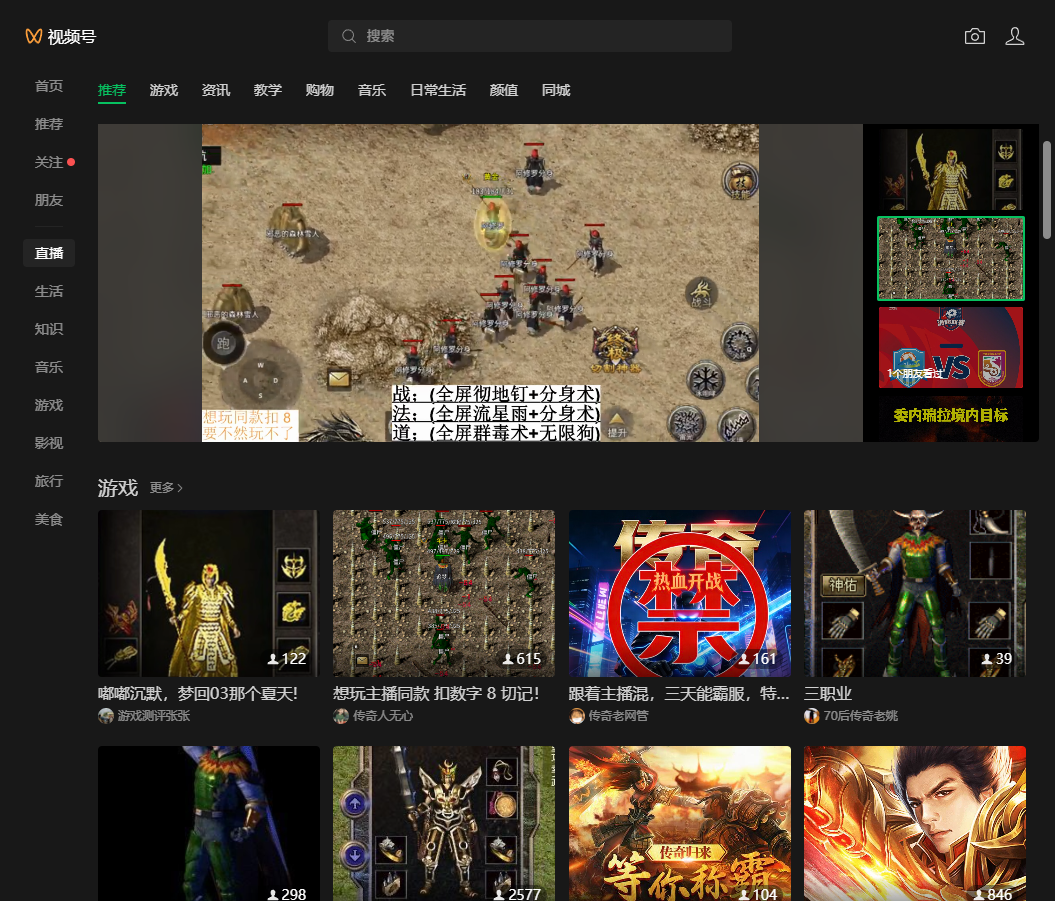Viewport: 1055px width, 901px height.
Task: Click the search magnifier icon
Action: 349,36
